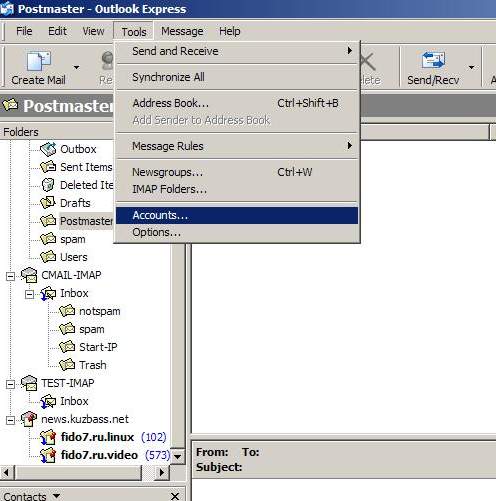496x501 pixels.
Task: Click the horizontal scrollbar thumb in folders
Action: [78, 472]
